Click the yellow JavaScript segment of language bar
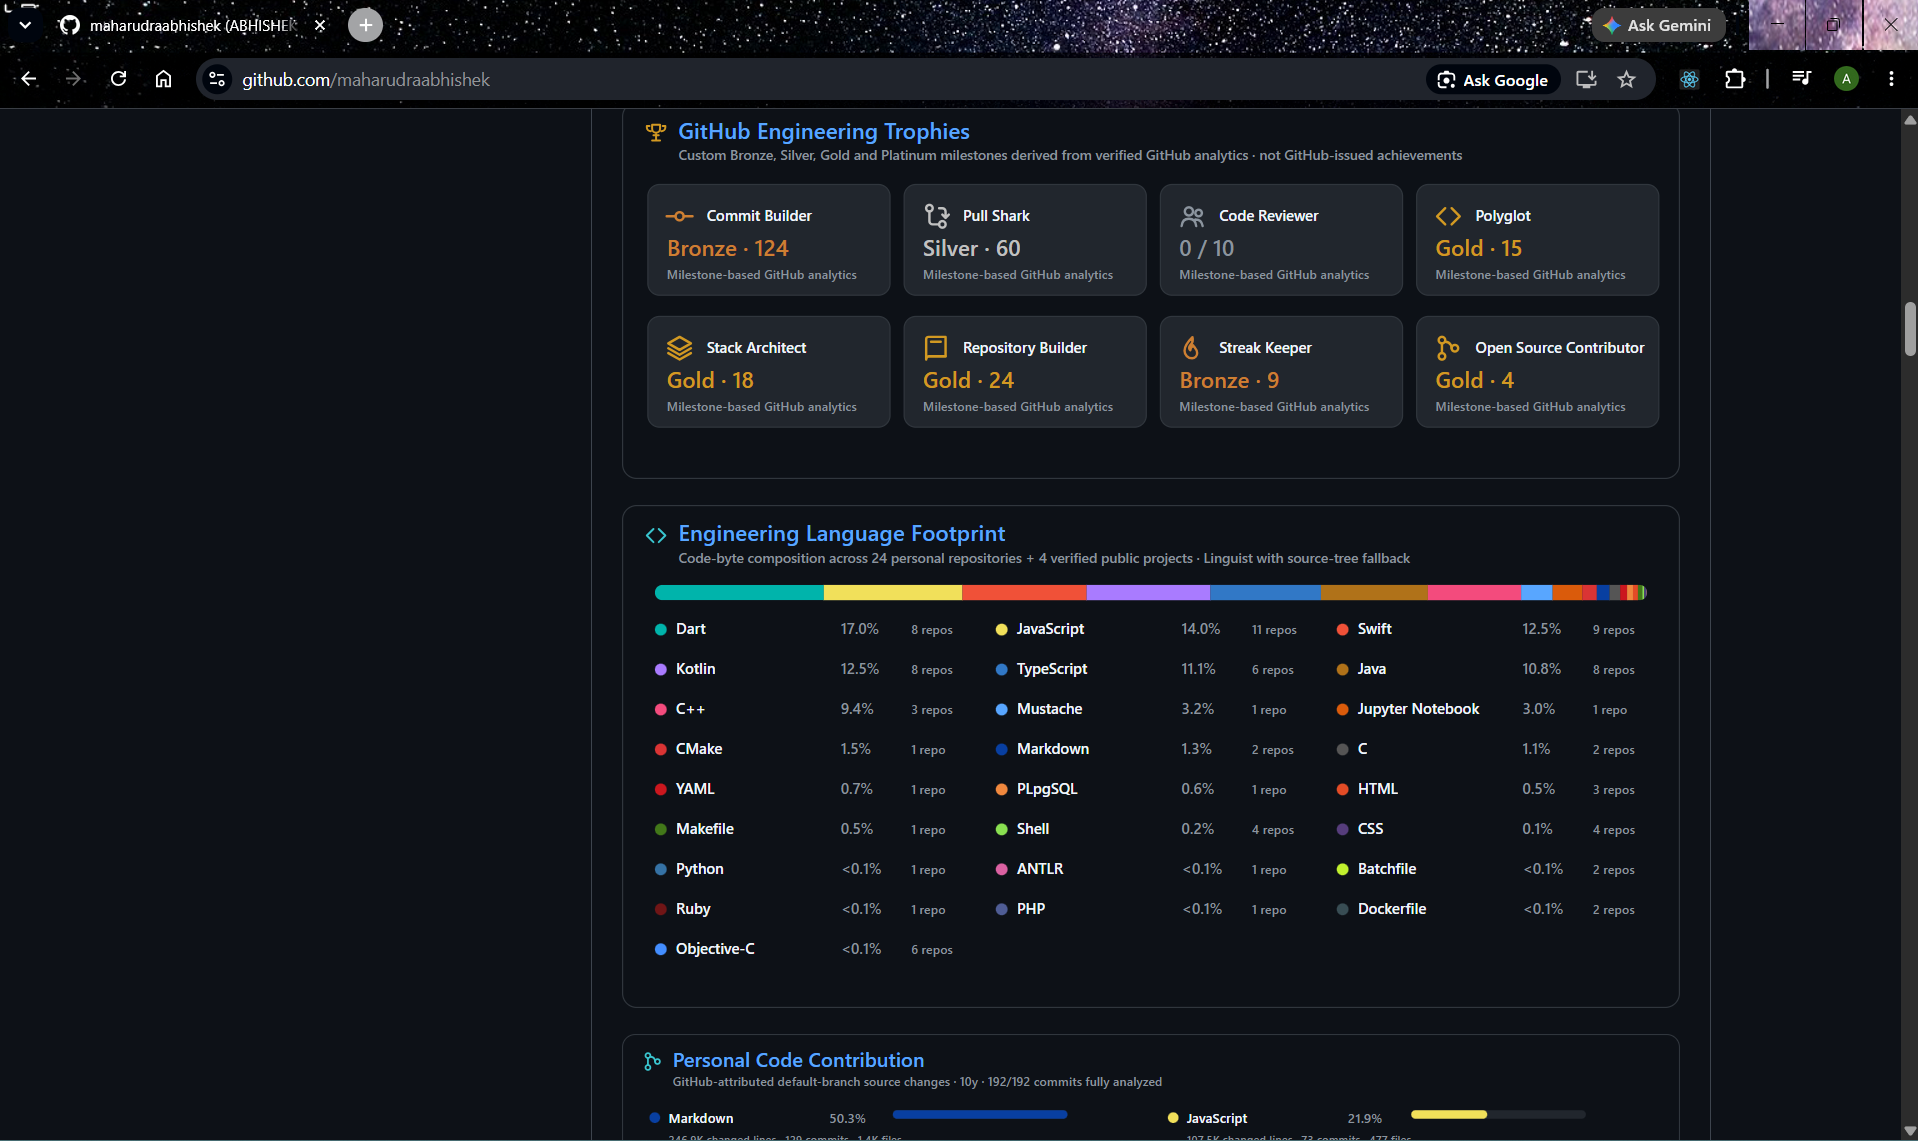Viewport: 1918px width, 1141px height. [x=892, y=593]
